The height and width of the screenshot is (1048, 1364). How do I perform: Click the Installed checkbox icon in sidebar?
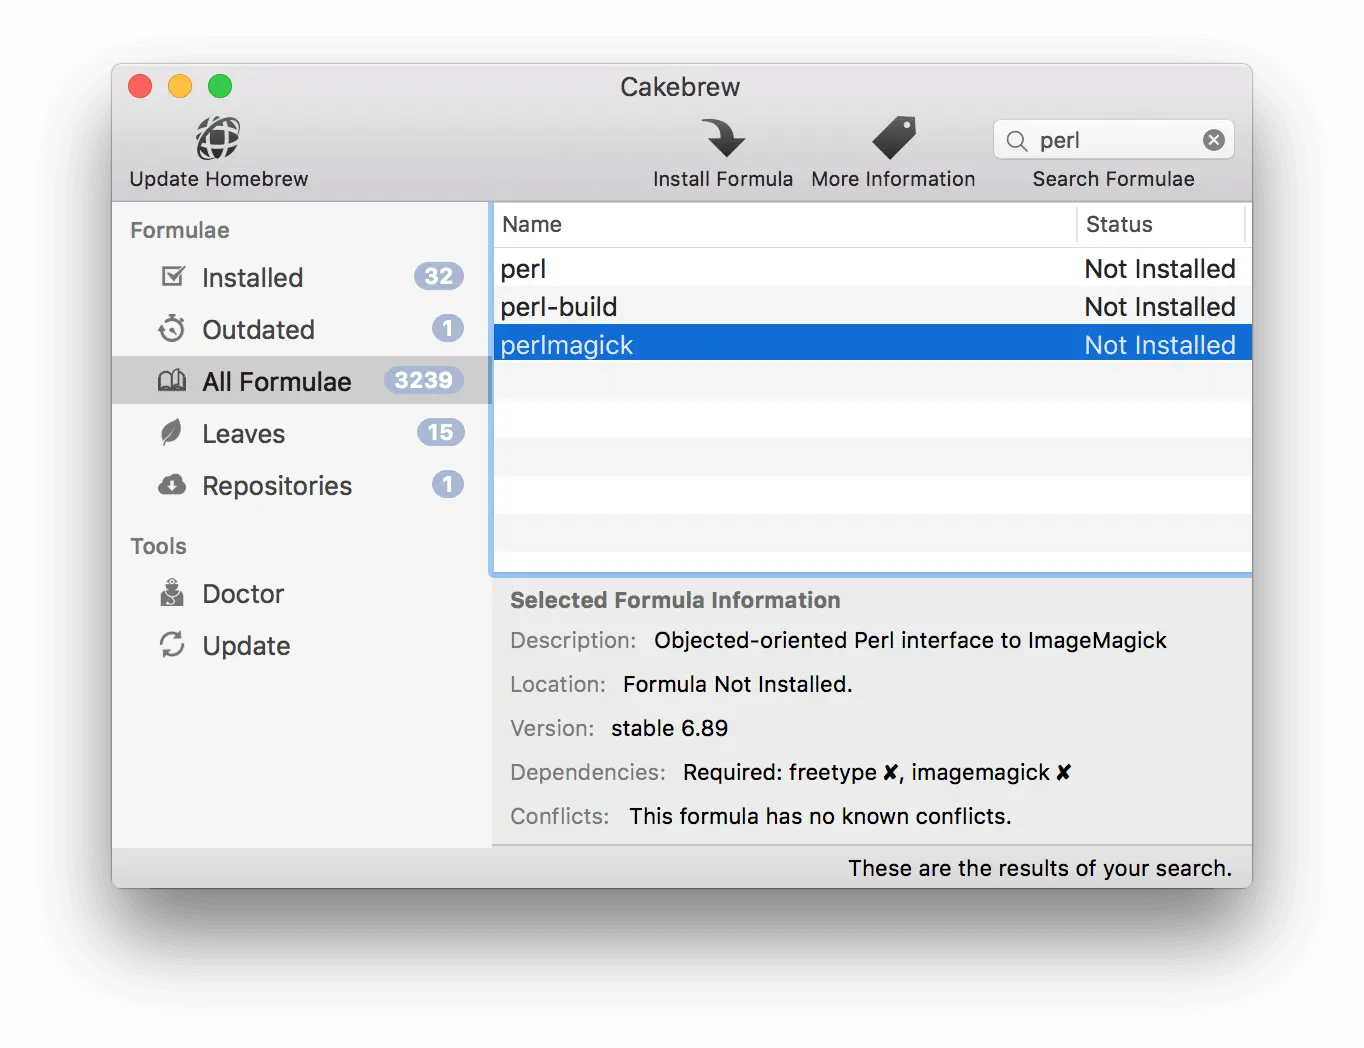[x=173, y=276]
